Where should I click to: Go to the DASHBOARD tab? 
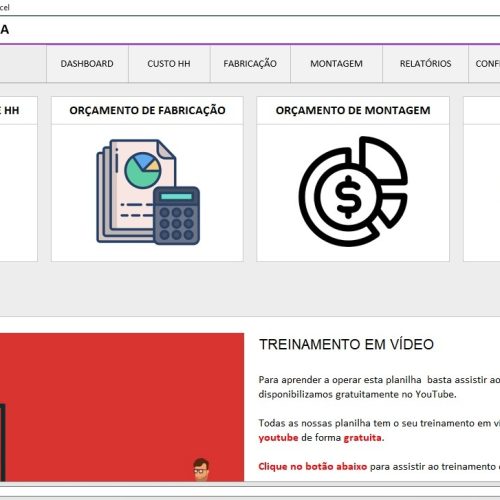[x=87, y=63]
